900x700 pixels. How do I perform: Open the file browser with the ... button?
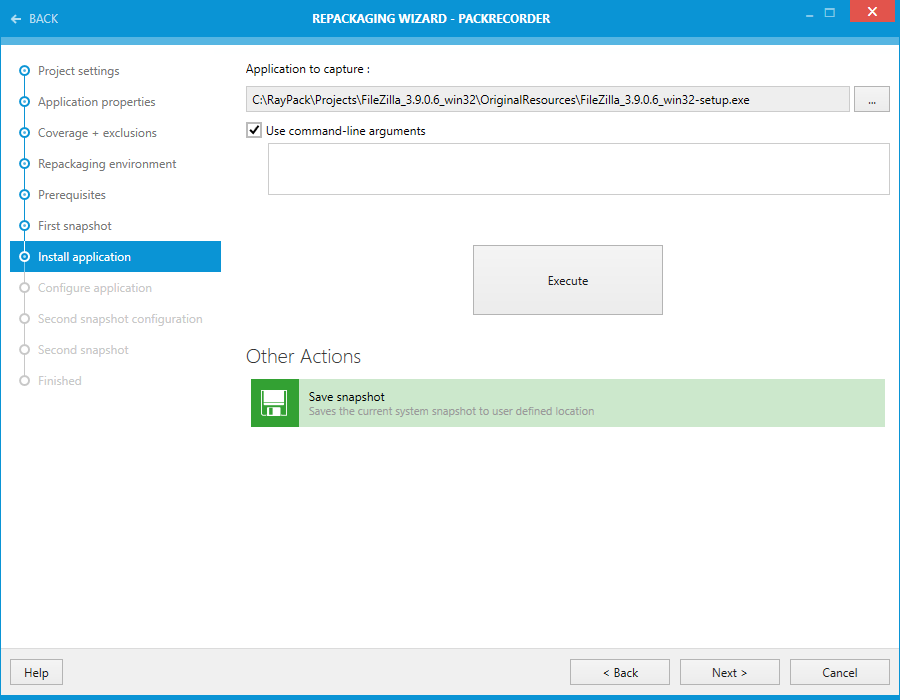pyautogui.click(x=871, y=98)
